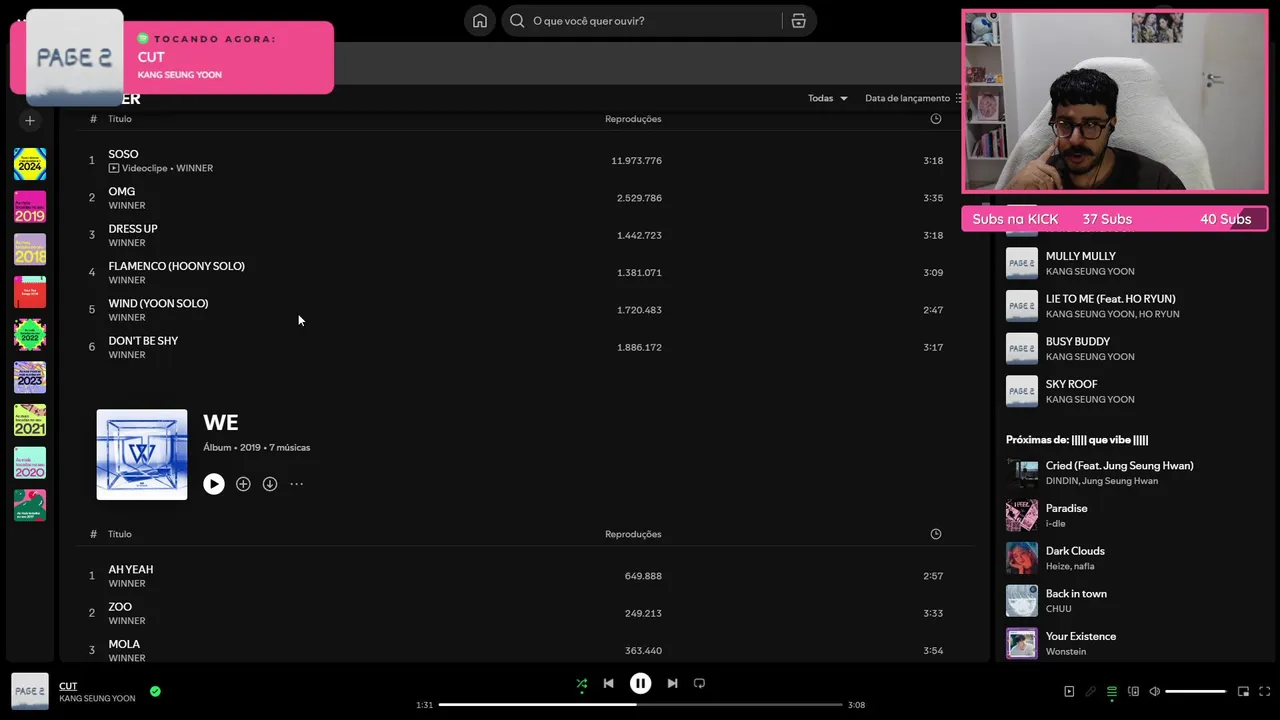Screen dimensions: 1280x720
Task: Add WE album to library
Action: click(x=243, y=484)
